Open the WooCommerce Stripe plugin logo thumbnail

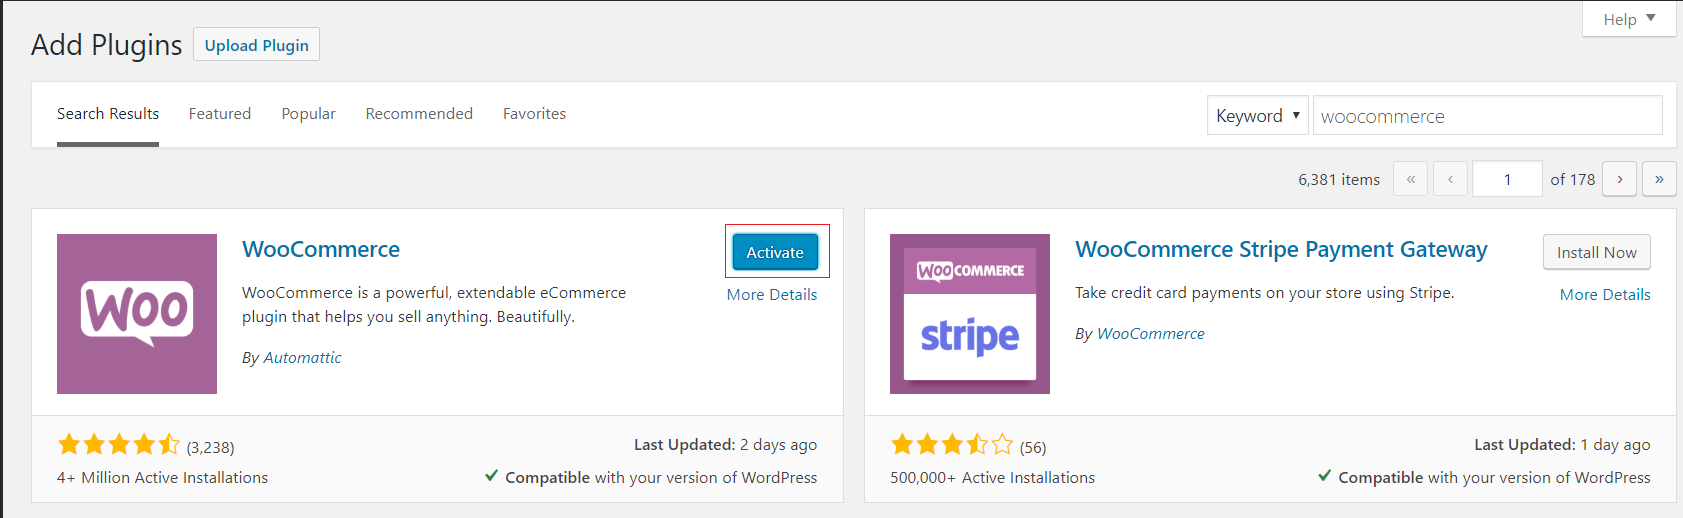[x=970, y=314]
